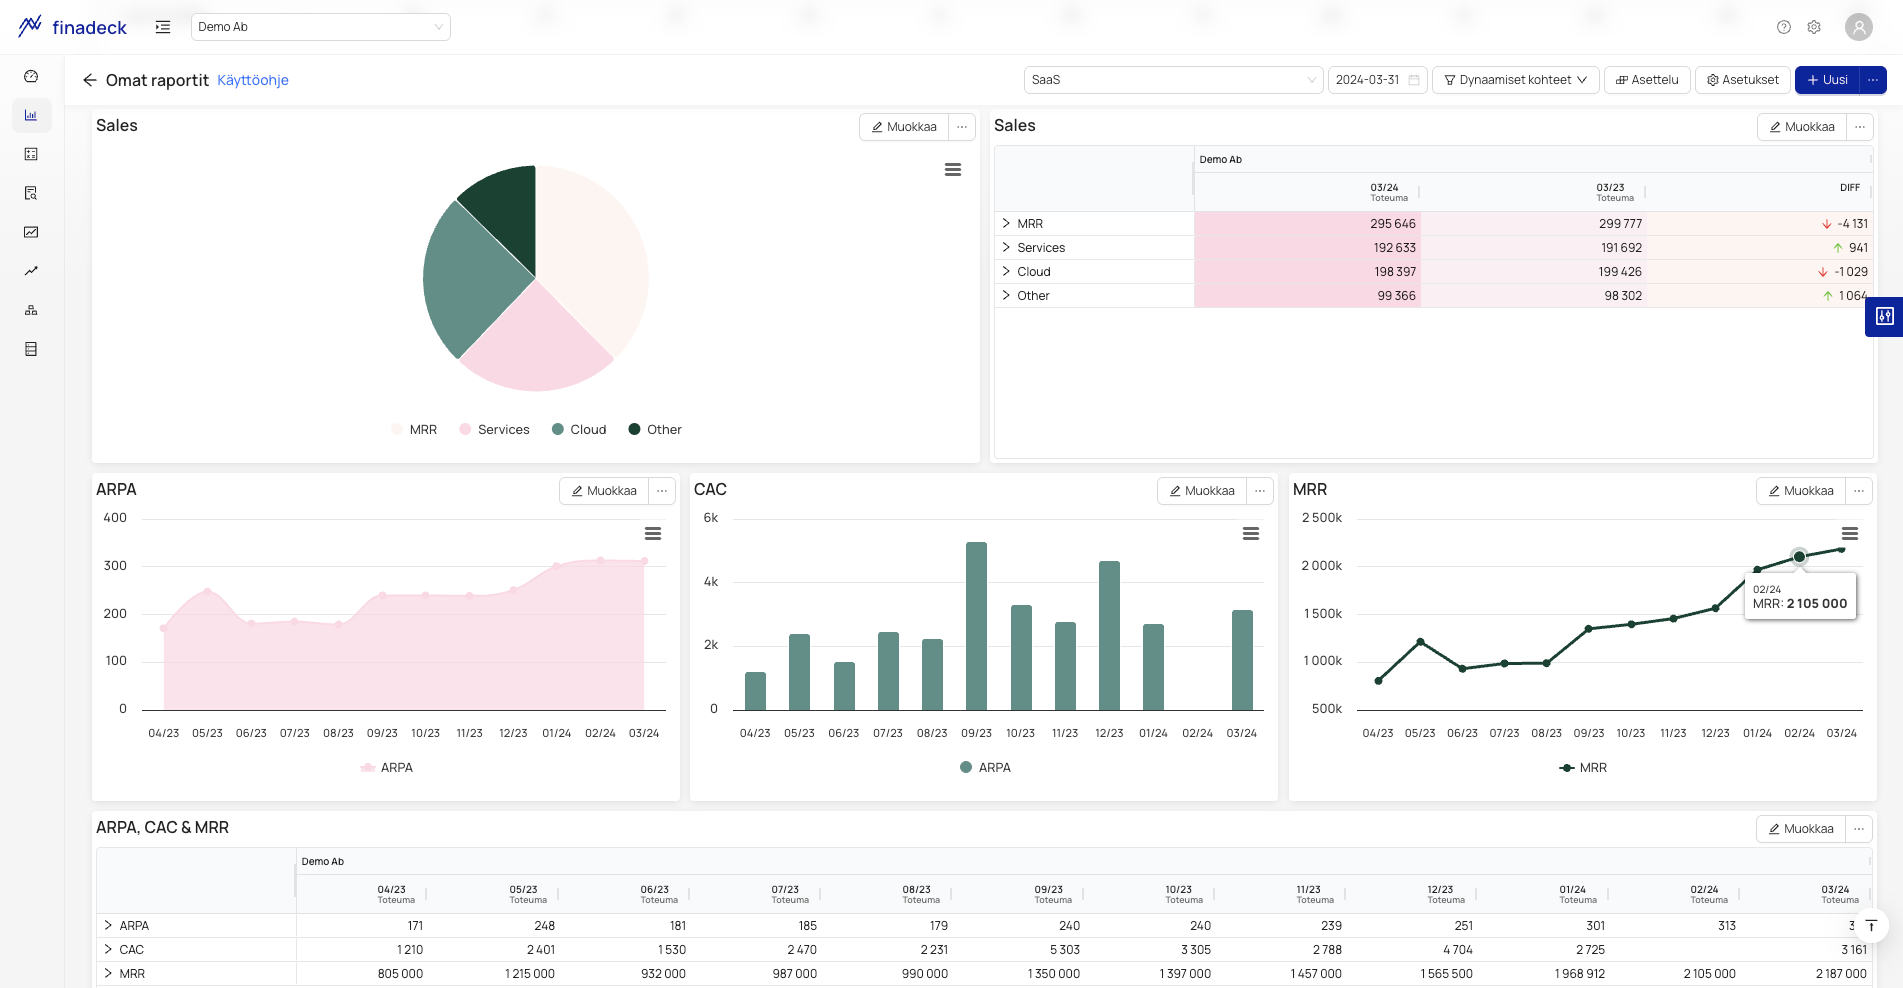This screenshot has height=988, width=1903.
Task: Click the back arrow beside Omat raportit
Action: coord(89,80)
